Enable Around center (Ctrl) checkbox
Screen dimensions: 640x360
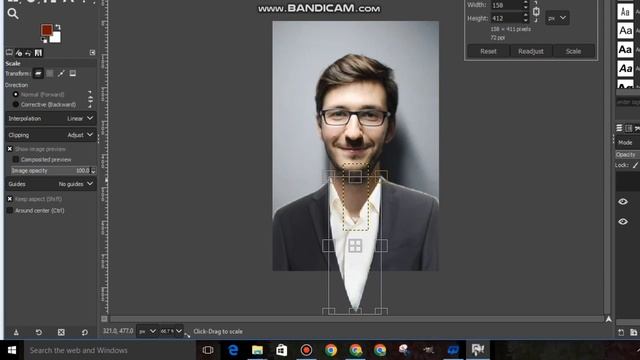[10, 211]
